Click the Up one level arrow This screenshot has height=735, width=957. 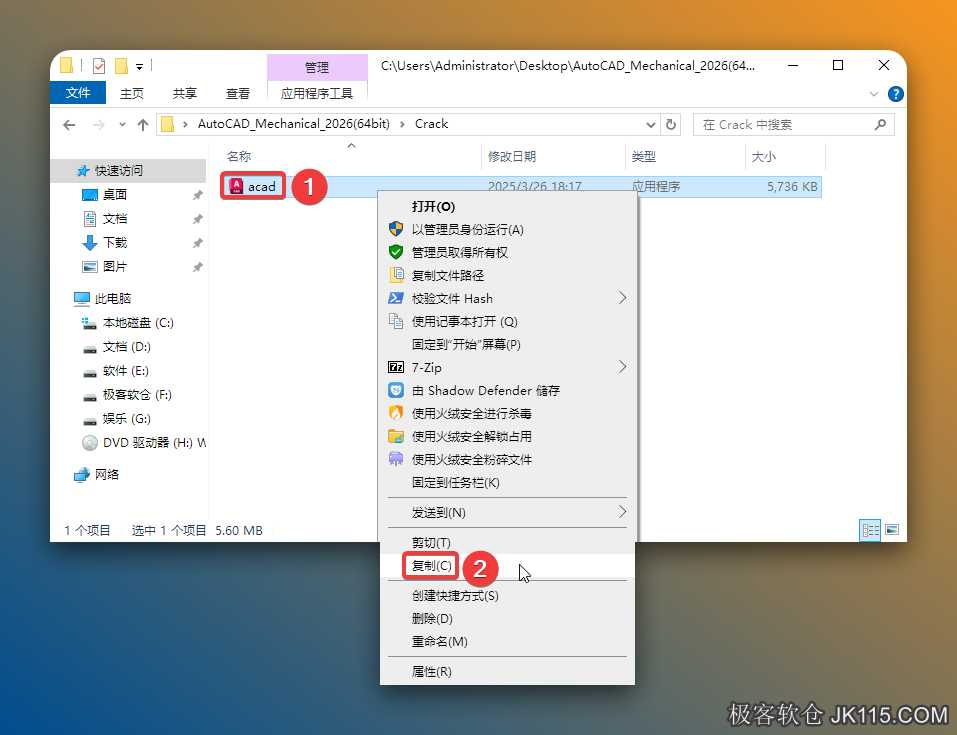click(x=143, y=125)
